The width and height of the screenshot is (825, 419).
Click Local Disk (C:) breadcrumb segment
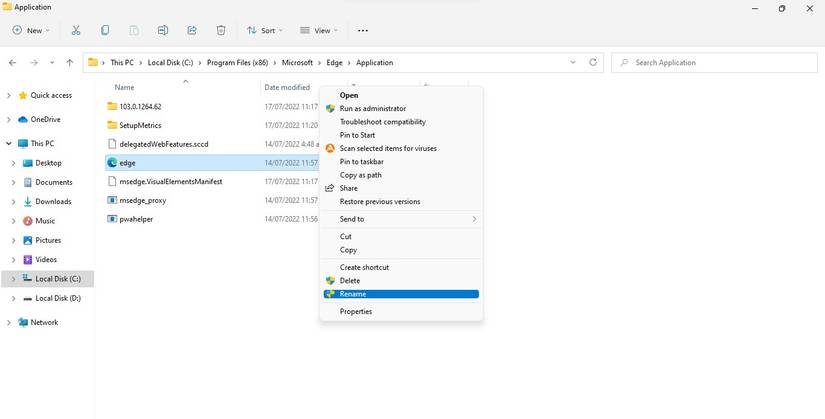click(x=170, y=63)
